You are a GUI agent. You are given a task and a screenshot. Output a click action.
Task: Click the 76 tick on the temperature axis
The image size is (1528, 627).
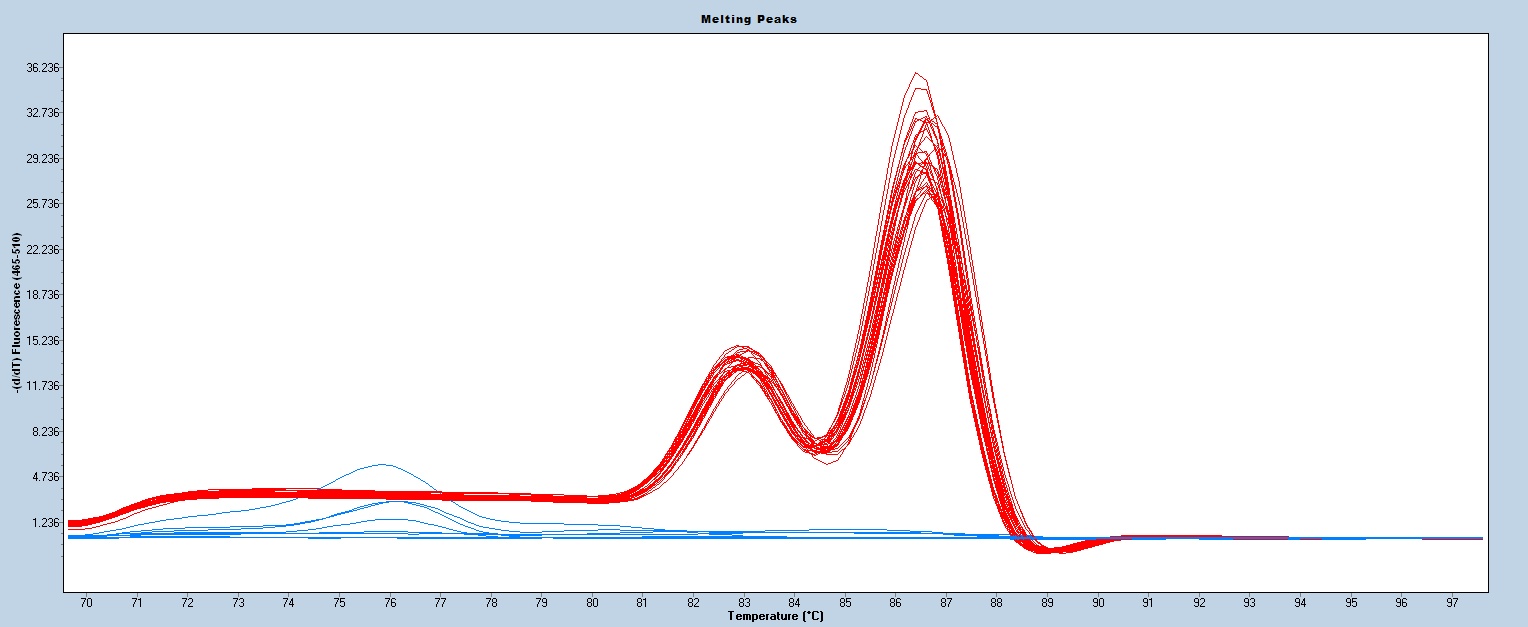pyautogui.click(x=390, y=603)
